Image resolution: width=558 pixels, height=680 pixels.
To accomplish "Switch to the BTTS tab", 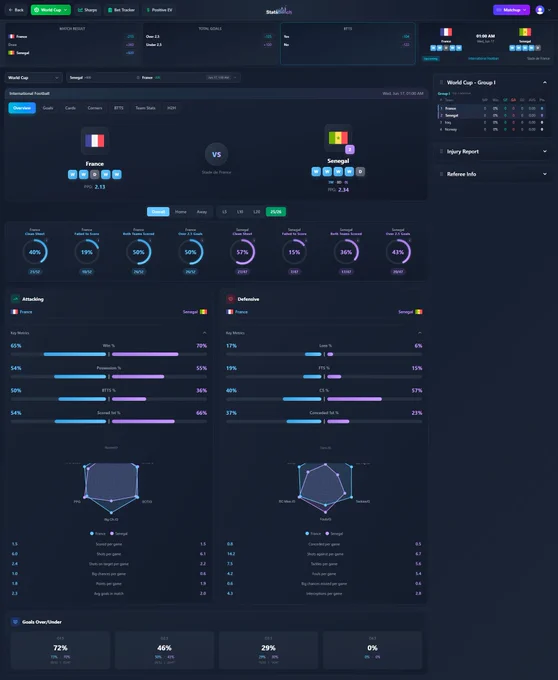I will point(119,108).
